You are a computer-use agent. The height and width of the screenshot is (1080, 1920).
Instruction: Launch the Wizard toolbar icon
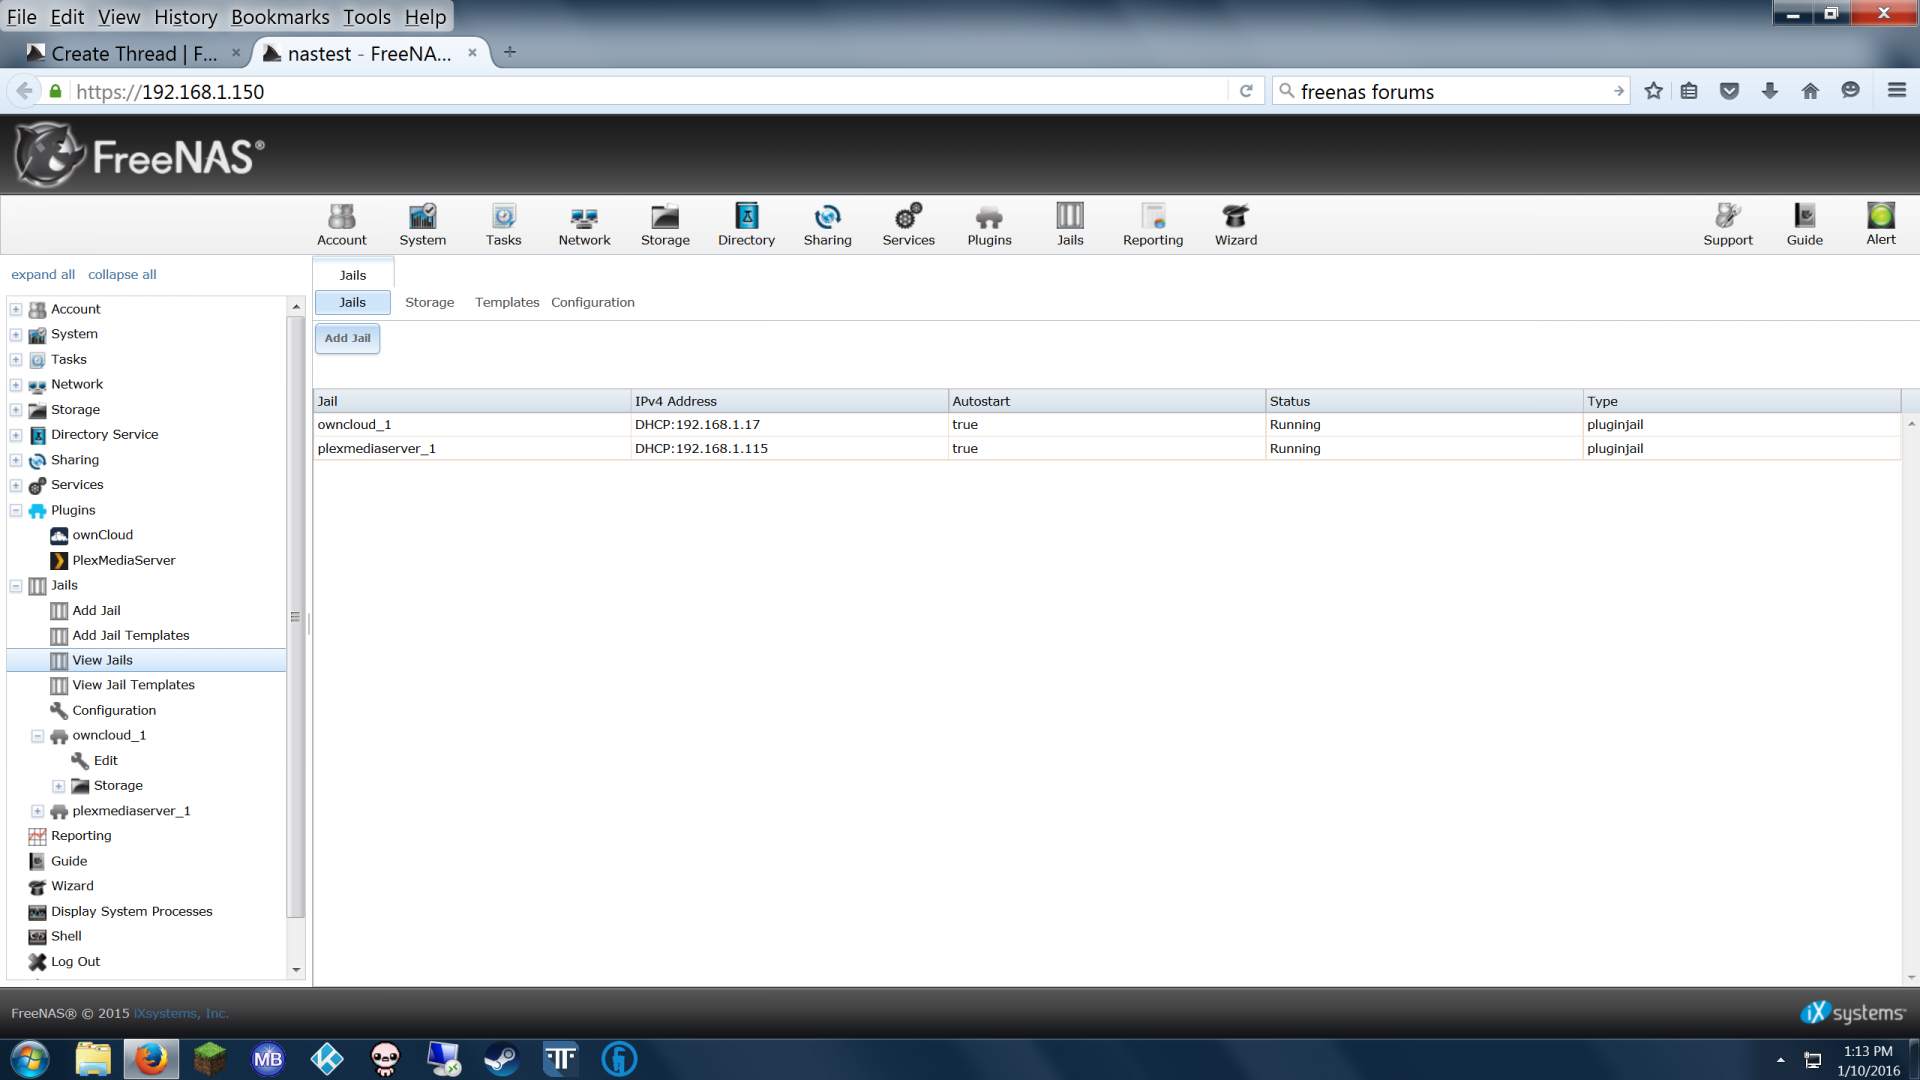pyautogui.click(x=1236, y=225)
